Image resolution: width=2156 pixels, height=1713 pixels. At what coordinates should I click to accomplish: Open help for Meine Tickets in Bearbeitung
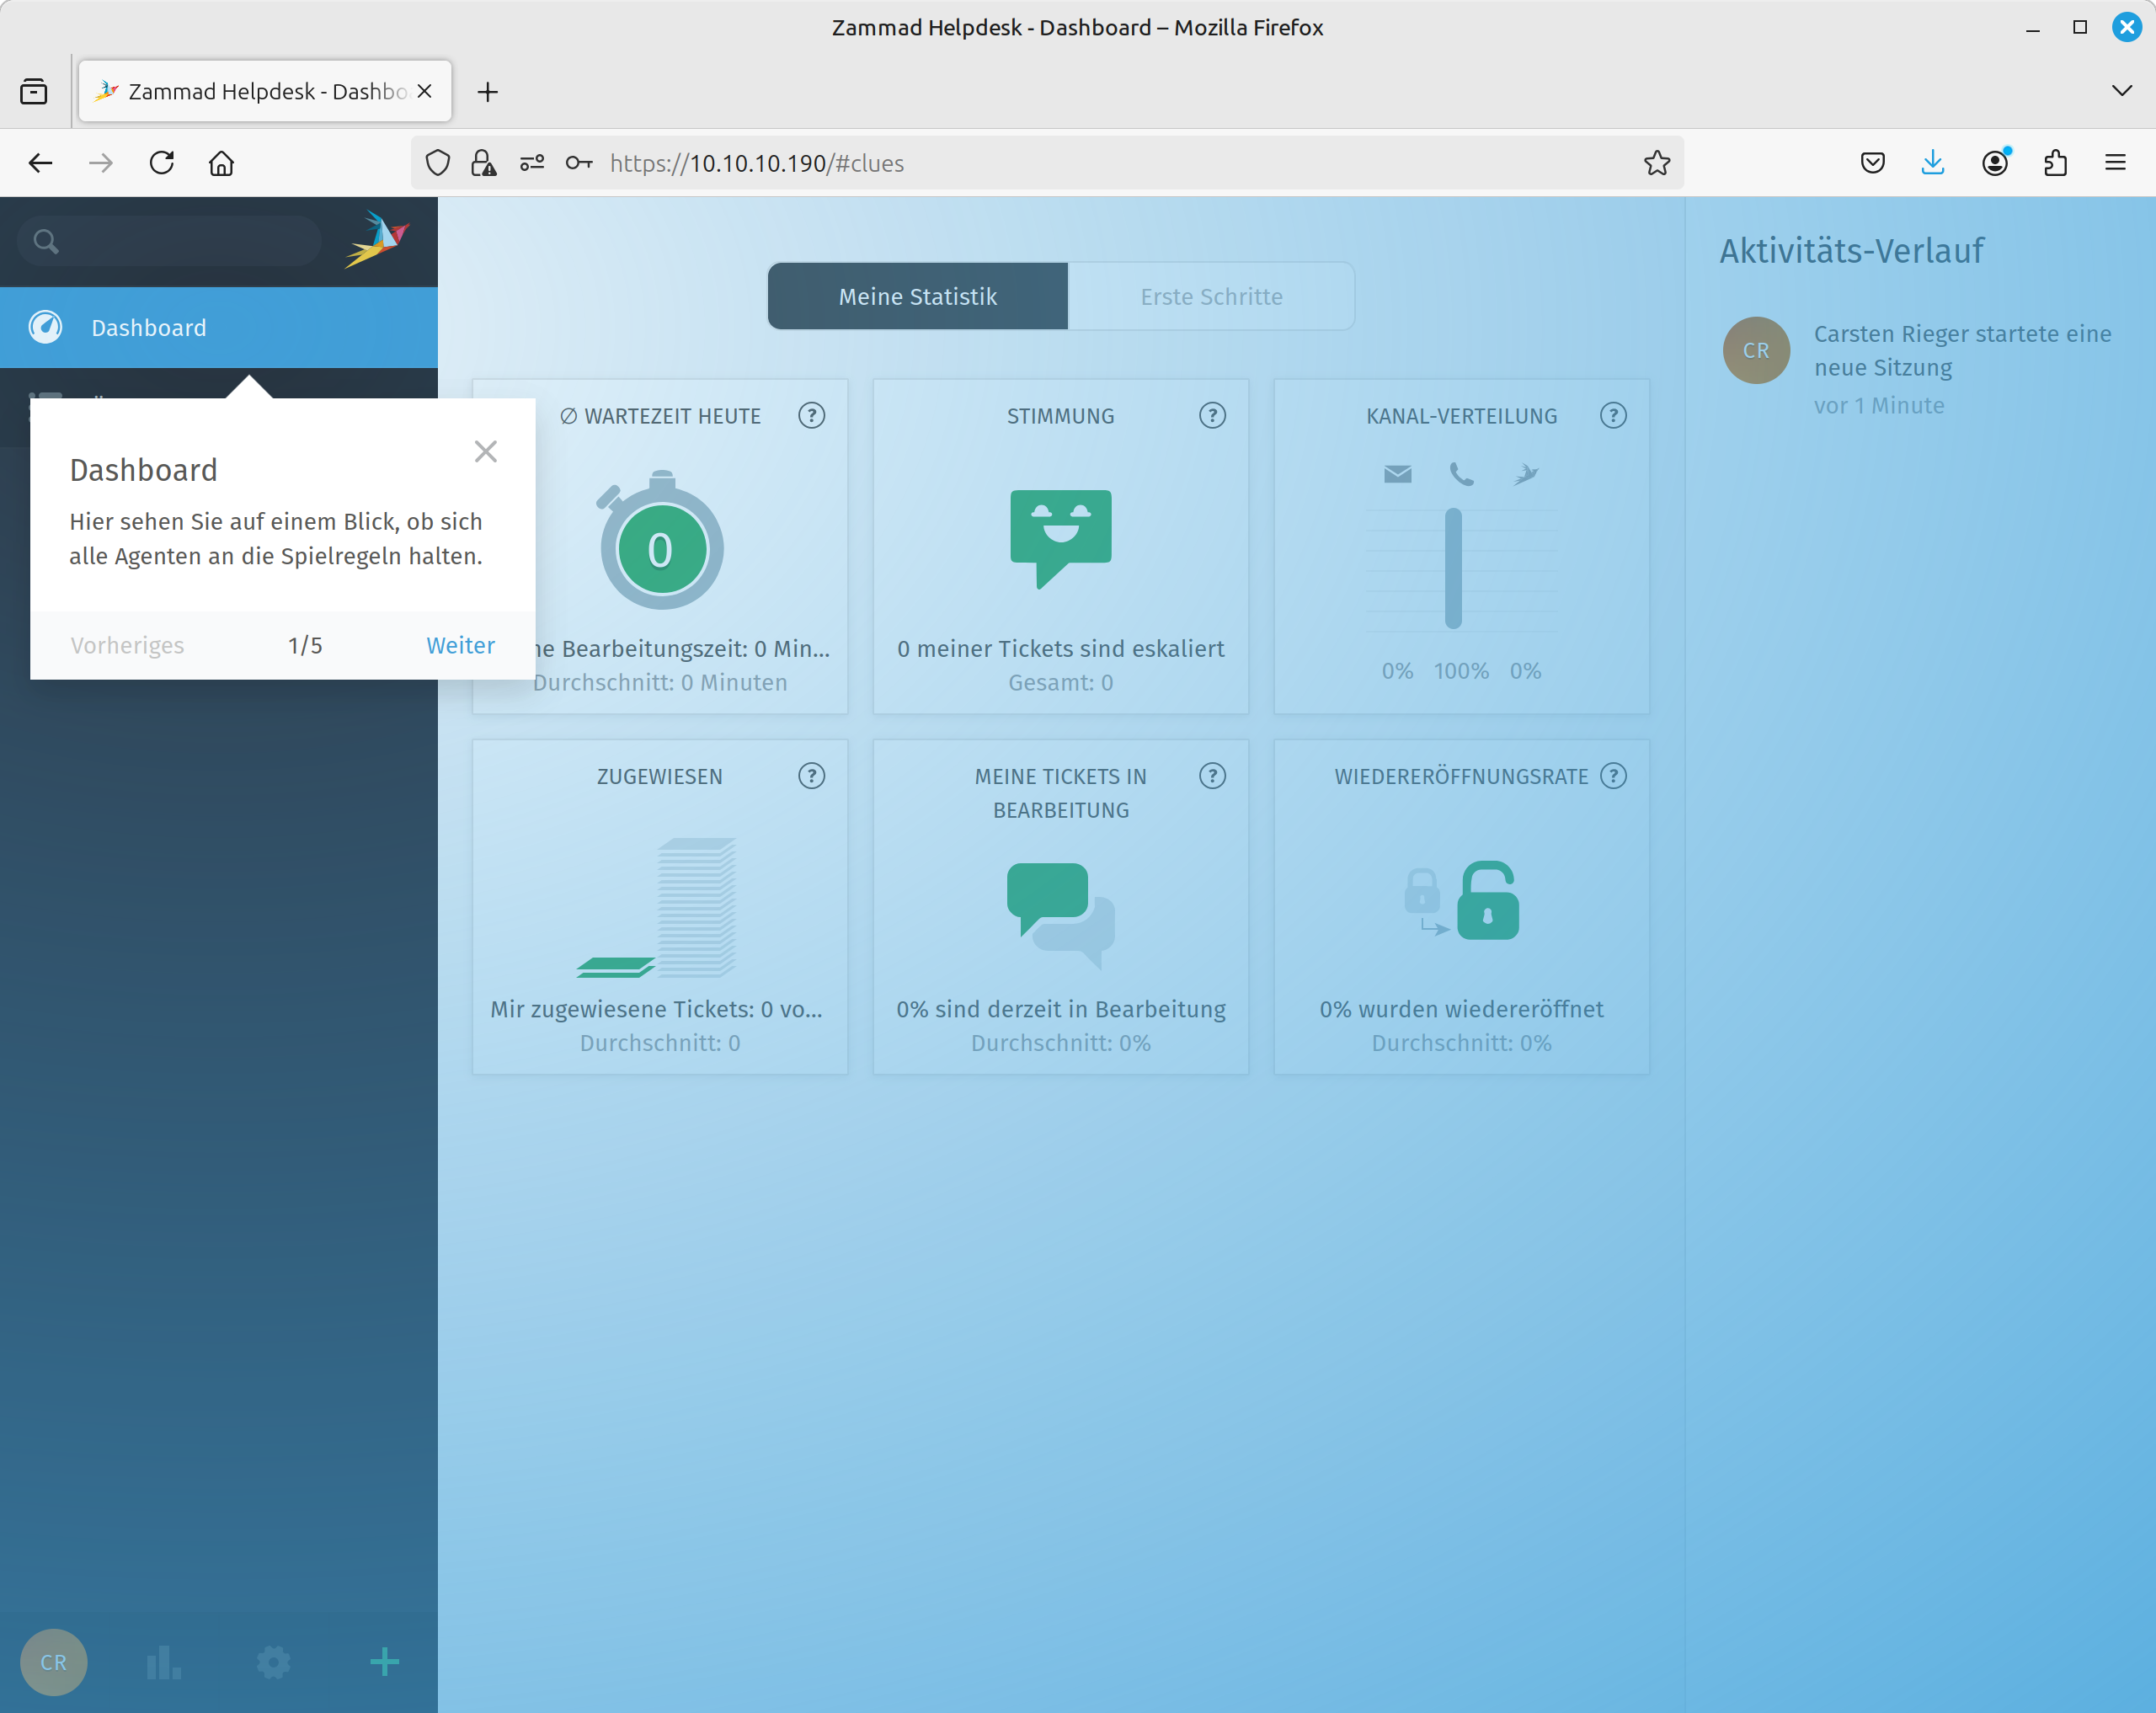pos(1212,776)
